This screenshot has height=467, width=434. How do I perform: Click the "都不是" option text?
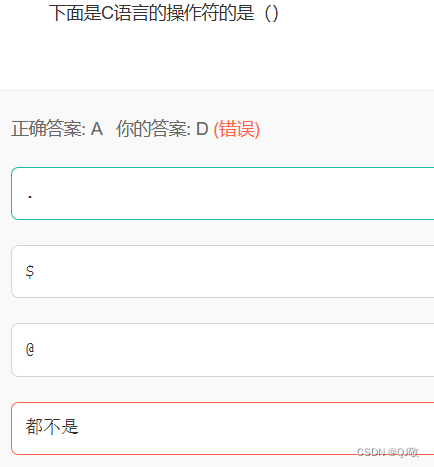click(52, 427)
